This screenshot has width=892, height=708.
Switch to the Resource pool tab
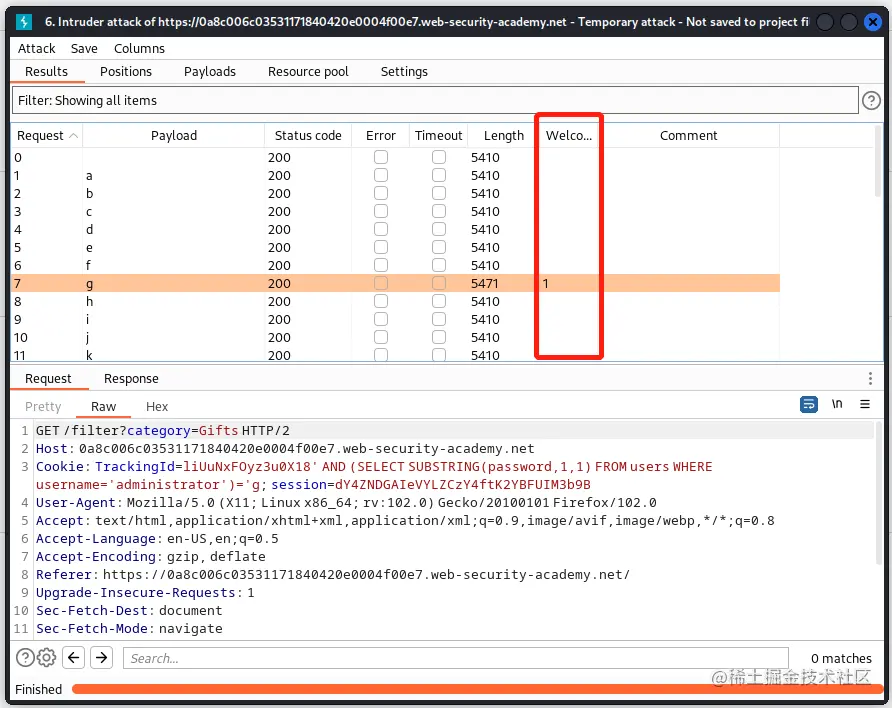tap(308, 72)
